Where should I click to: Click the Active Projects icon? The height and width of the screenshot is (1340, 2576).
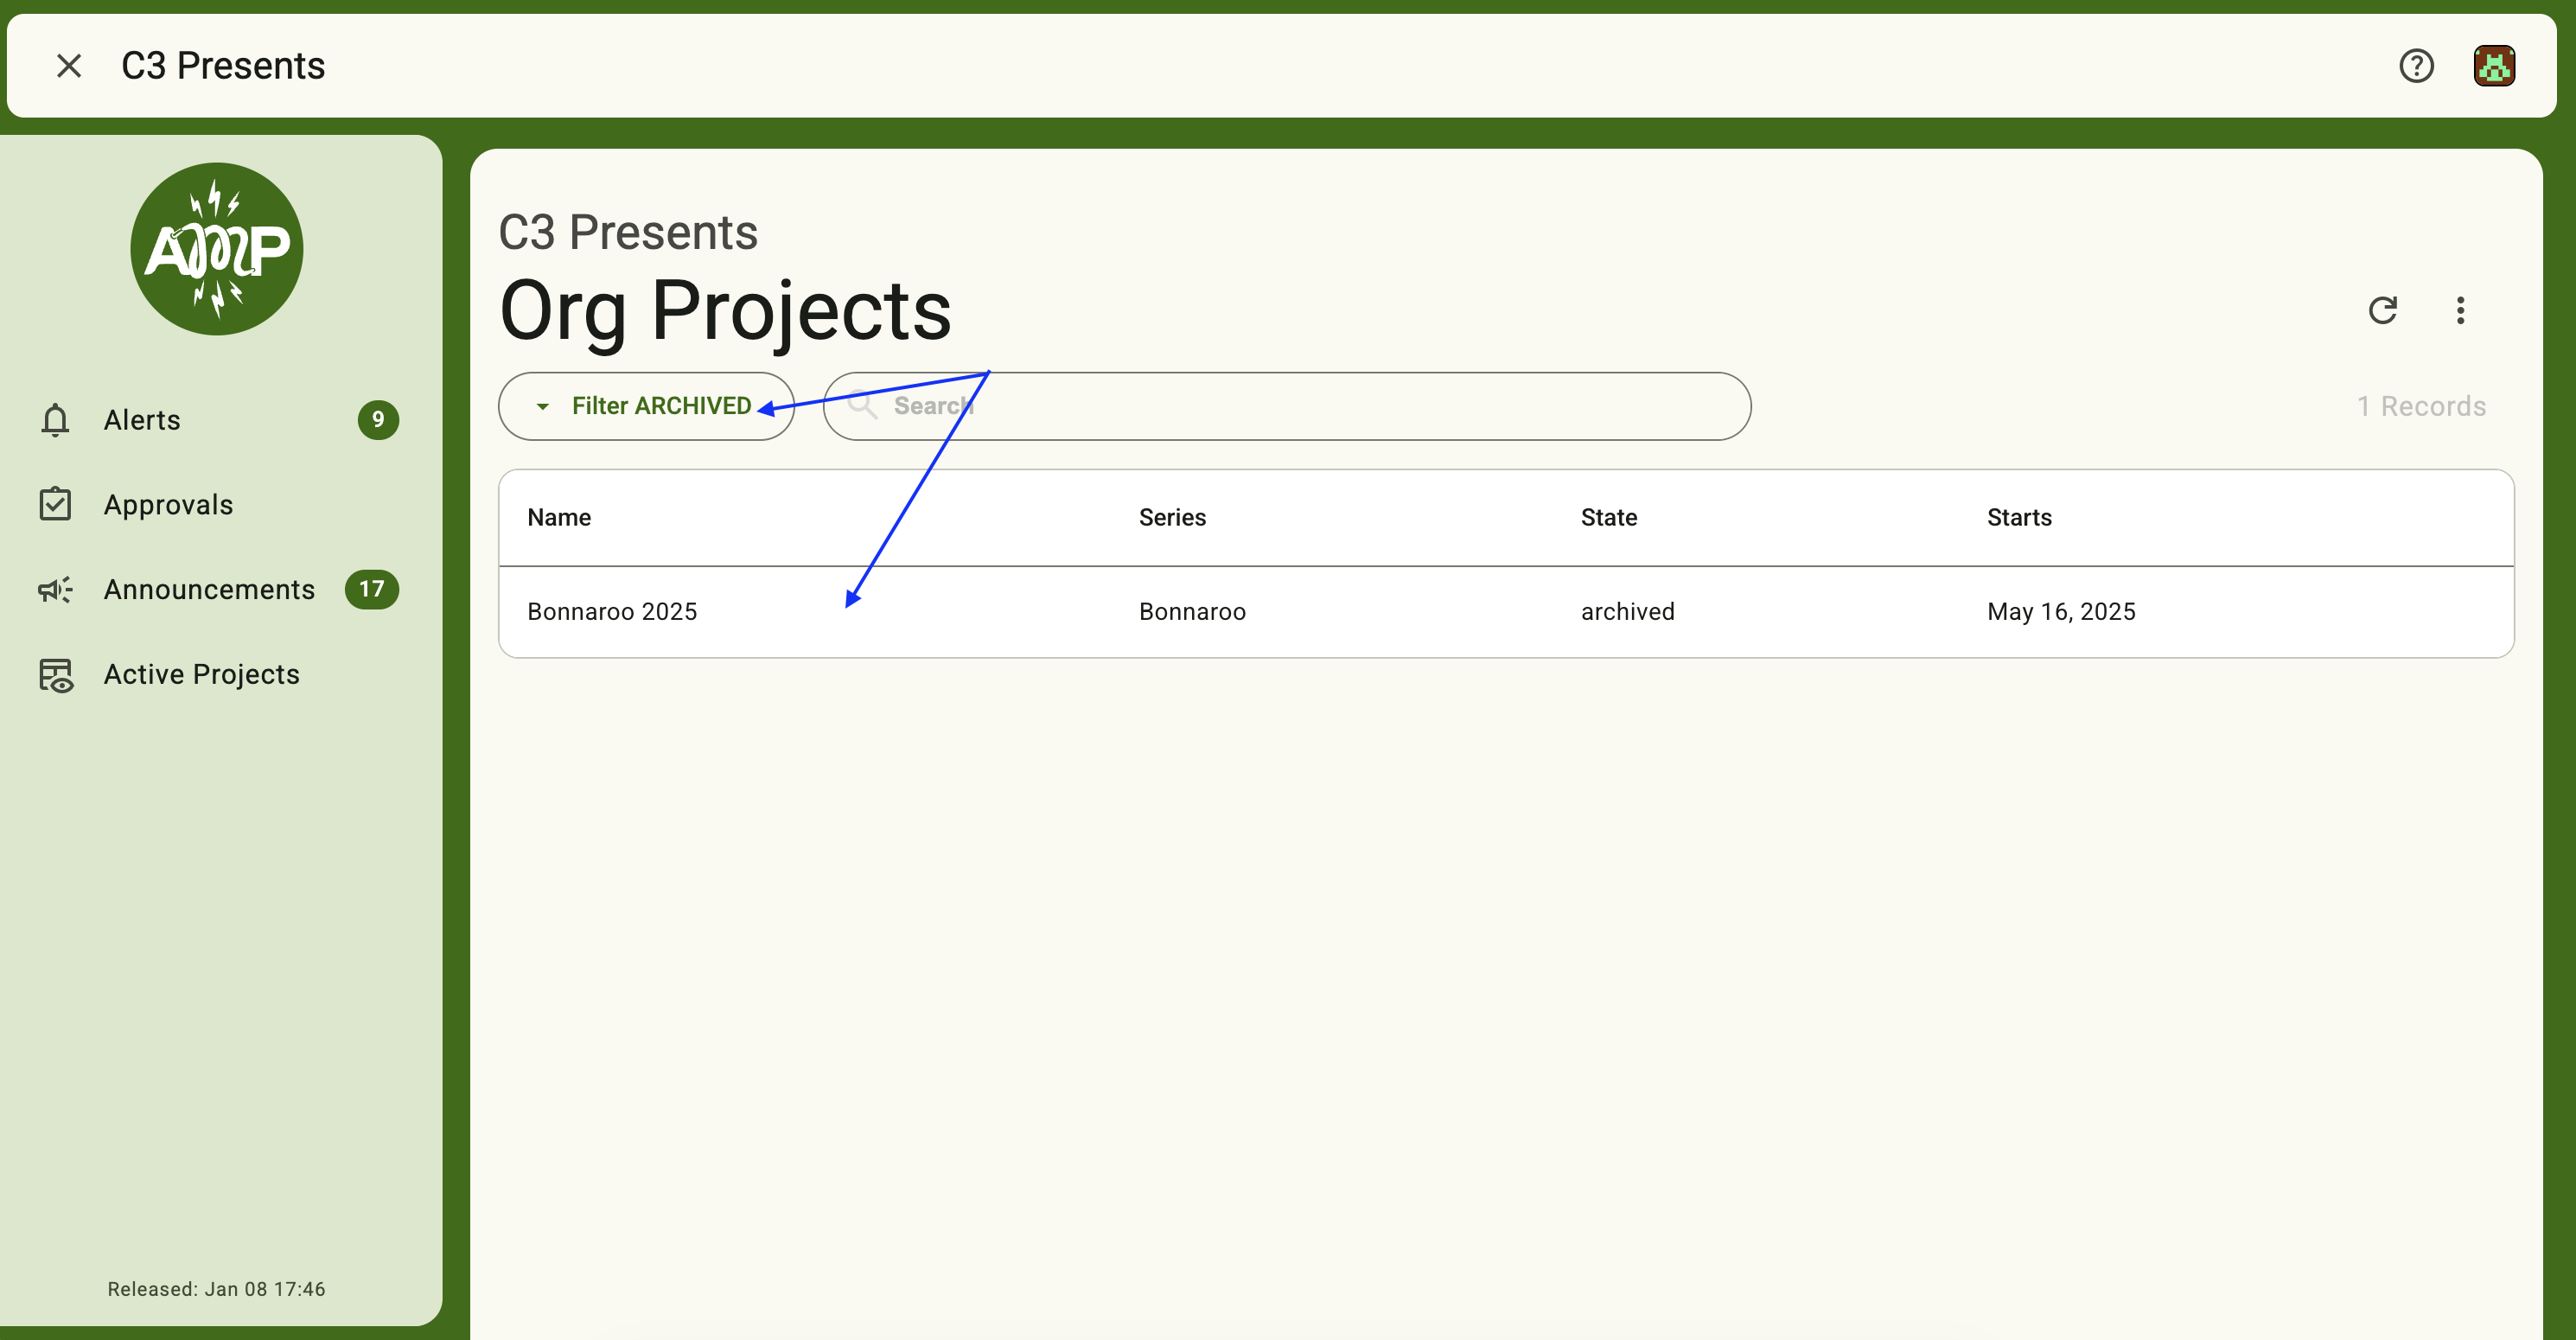tap(56, 675)
